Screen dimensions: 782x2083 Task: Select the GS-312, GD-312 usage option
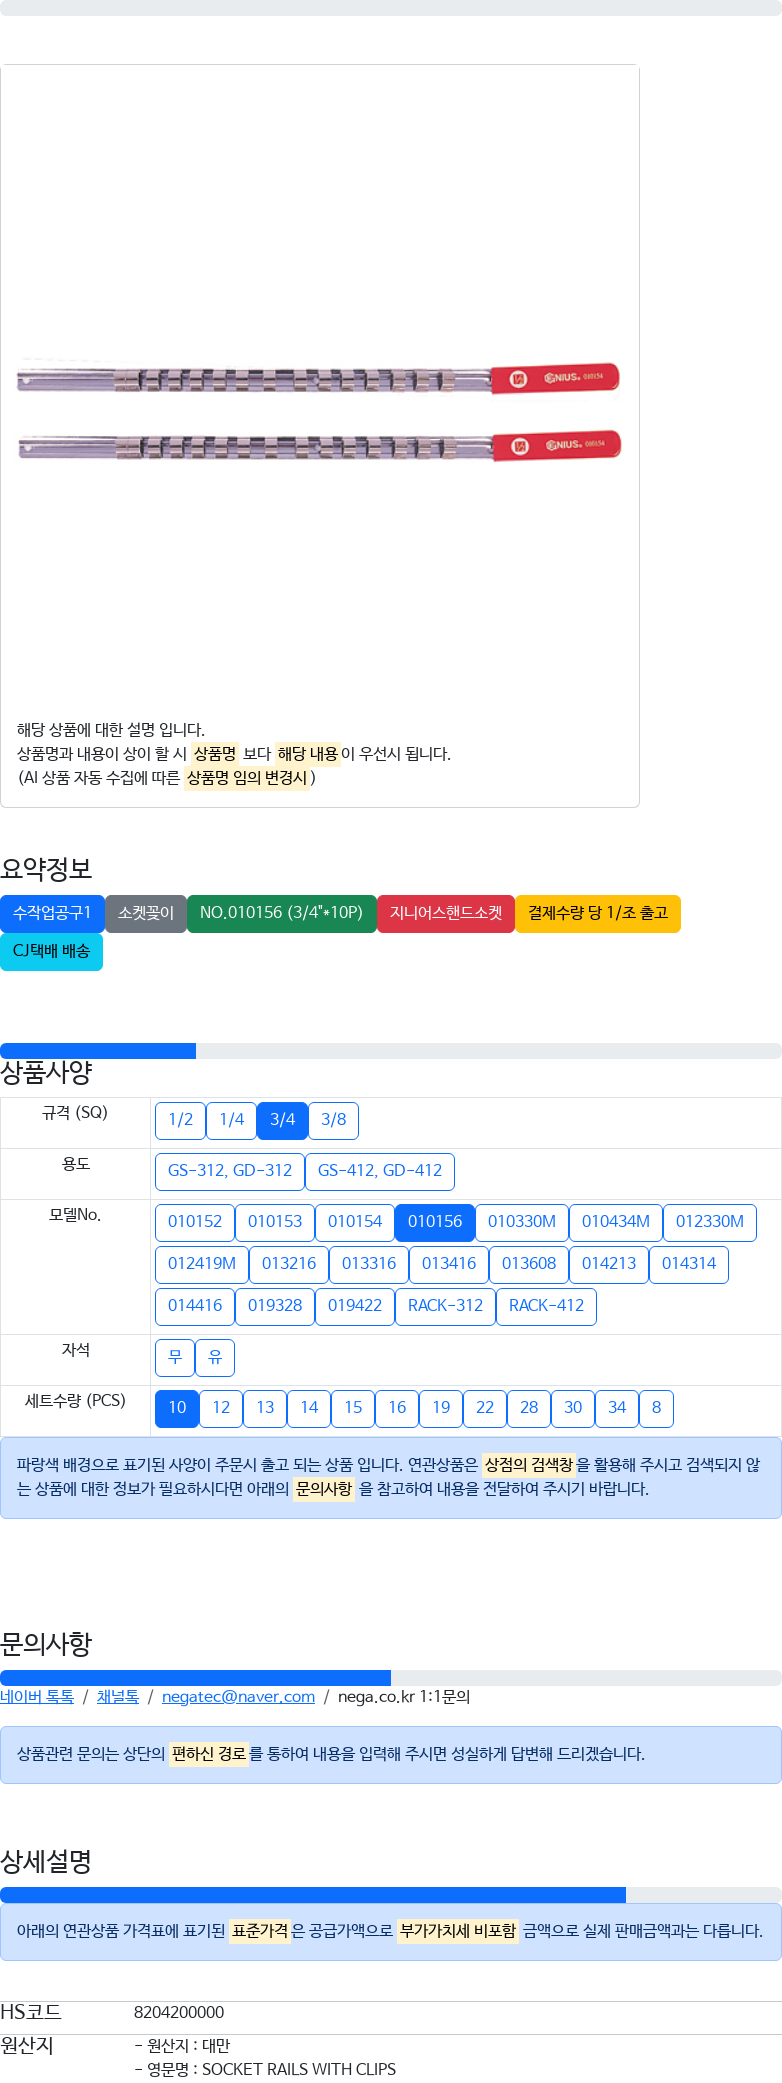(x=230, y=1171)
